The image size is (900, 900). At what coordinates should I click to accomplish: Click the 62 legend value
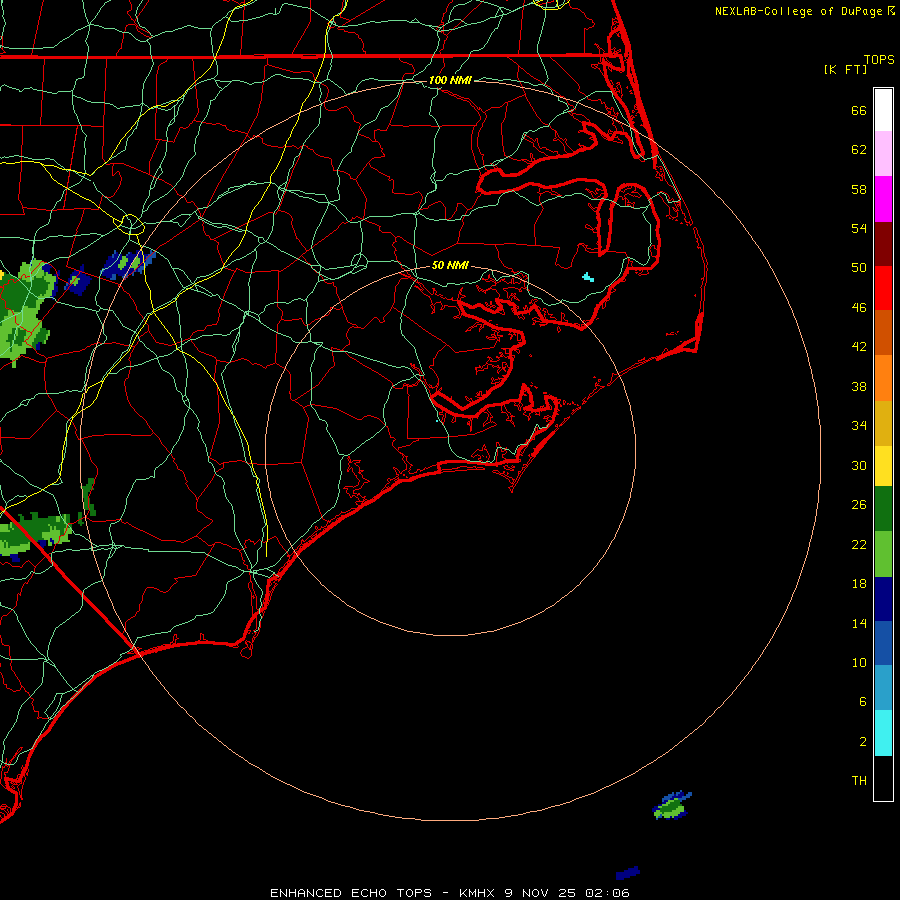[859, 150]
